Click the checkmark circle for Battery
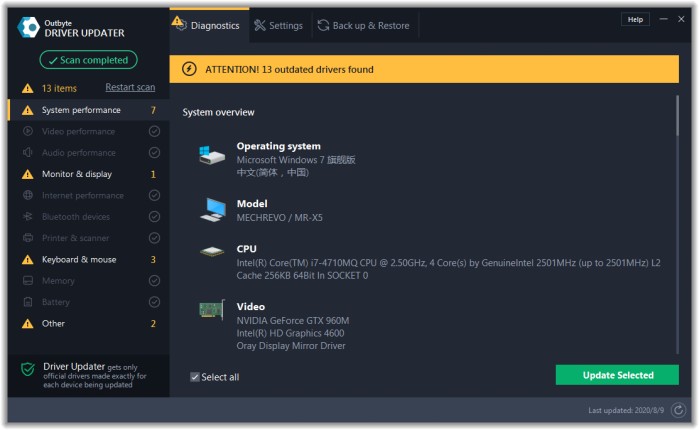699x430 pixels. pos(154,302)
